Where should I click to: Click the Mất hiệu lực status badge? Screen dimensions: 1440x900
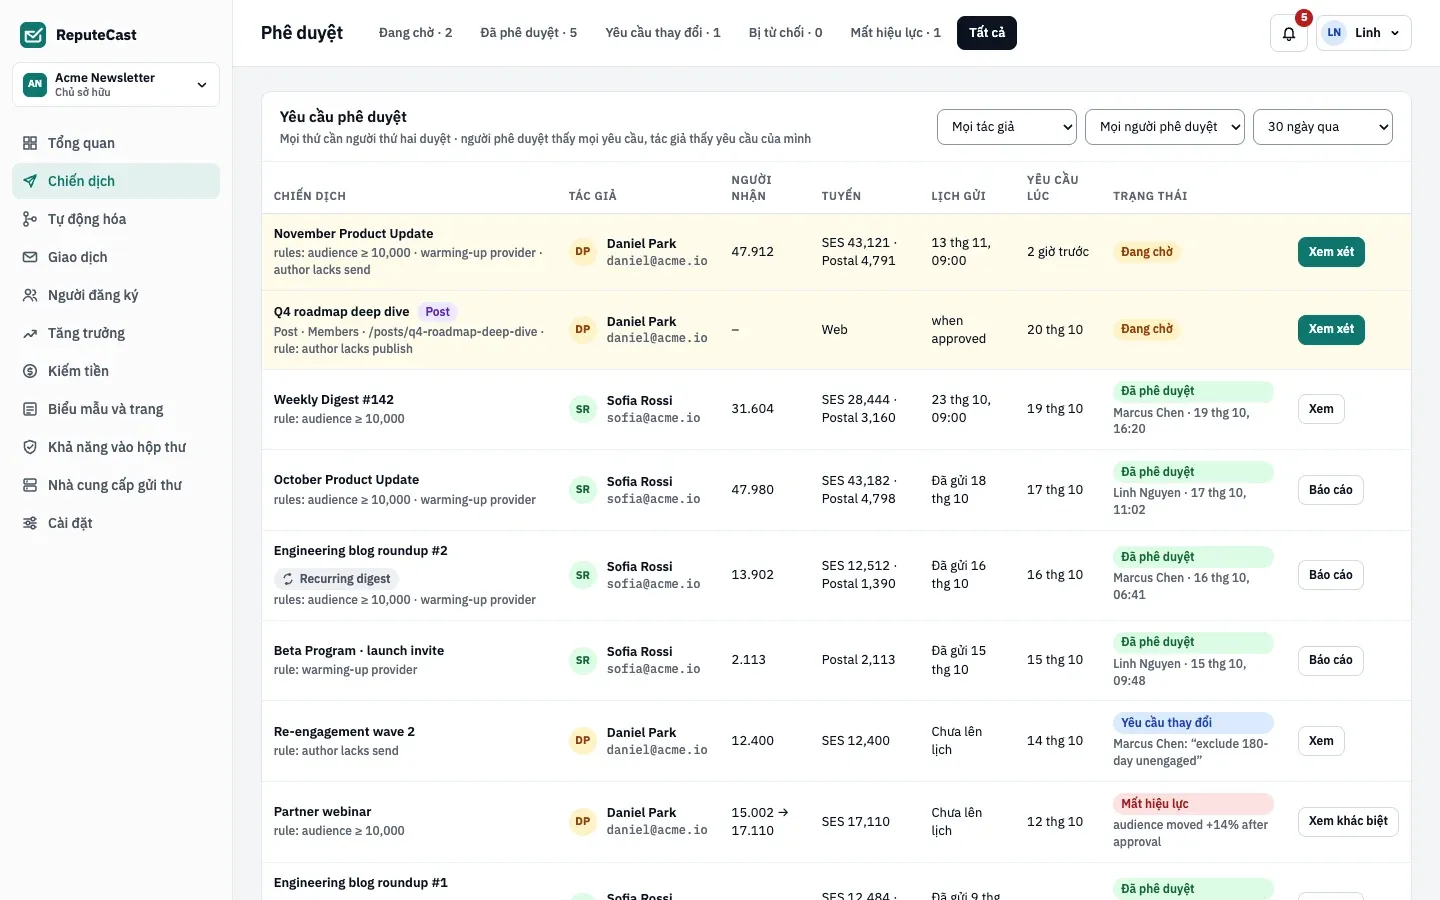[x=1193, y=804]
